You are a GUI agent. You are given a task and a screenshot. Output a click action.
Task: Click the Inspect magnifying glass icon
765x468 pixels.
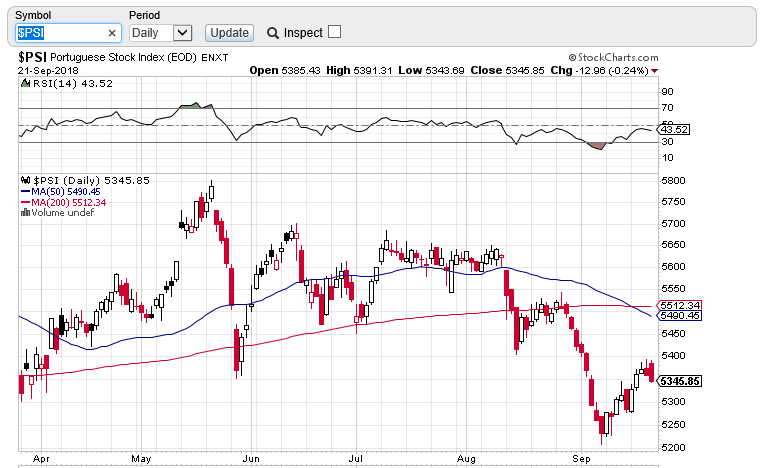coord(273,33)
